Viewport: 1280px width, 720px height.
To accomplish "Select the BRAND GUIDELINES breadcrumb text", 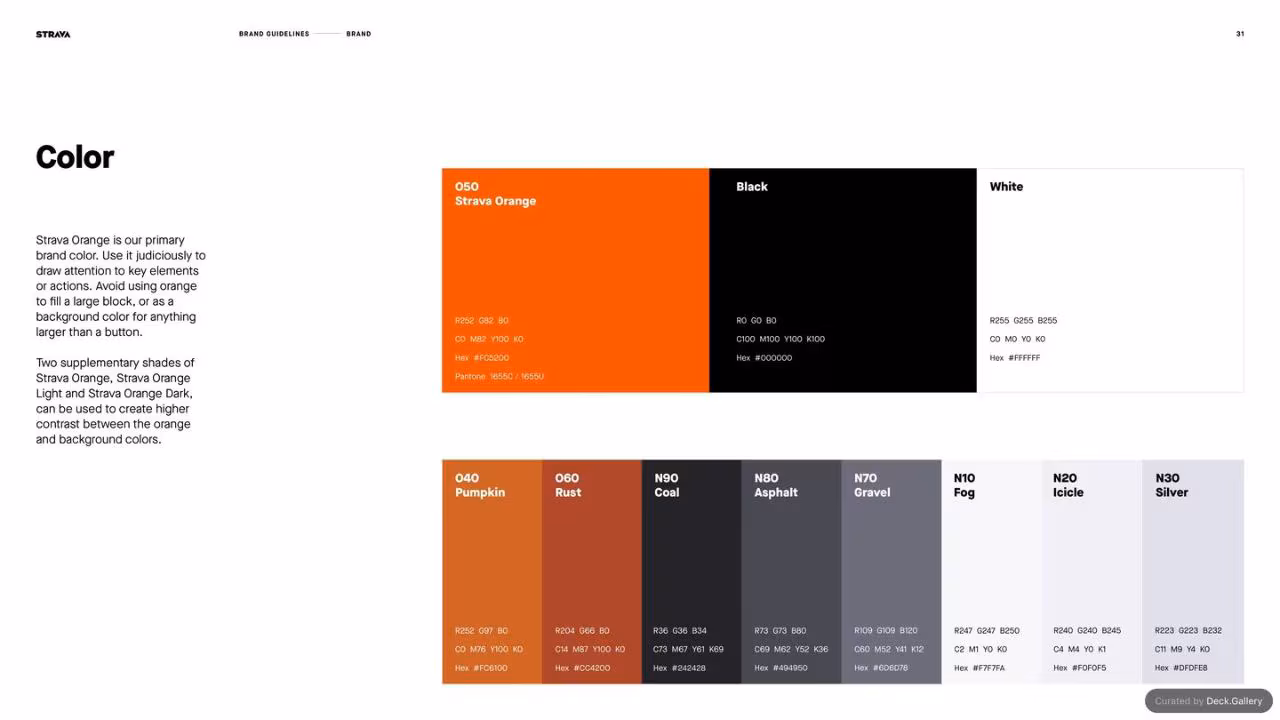I will coord(274,34).
